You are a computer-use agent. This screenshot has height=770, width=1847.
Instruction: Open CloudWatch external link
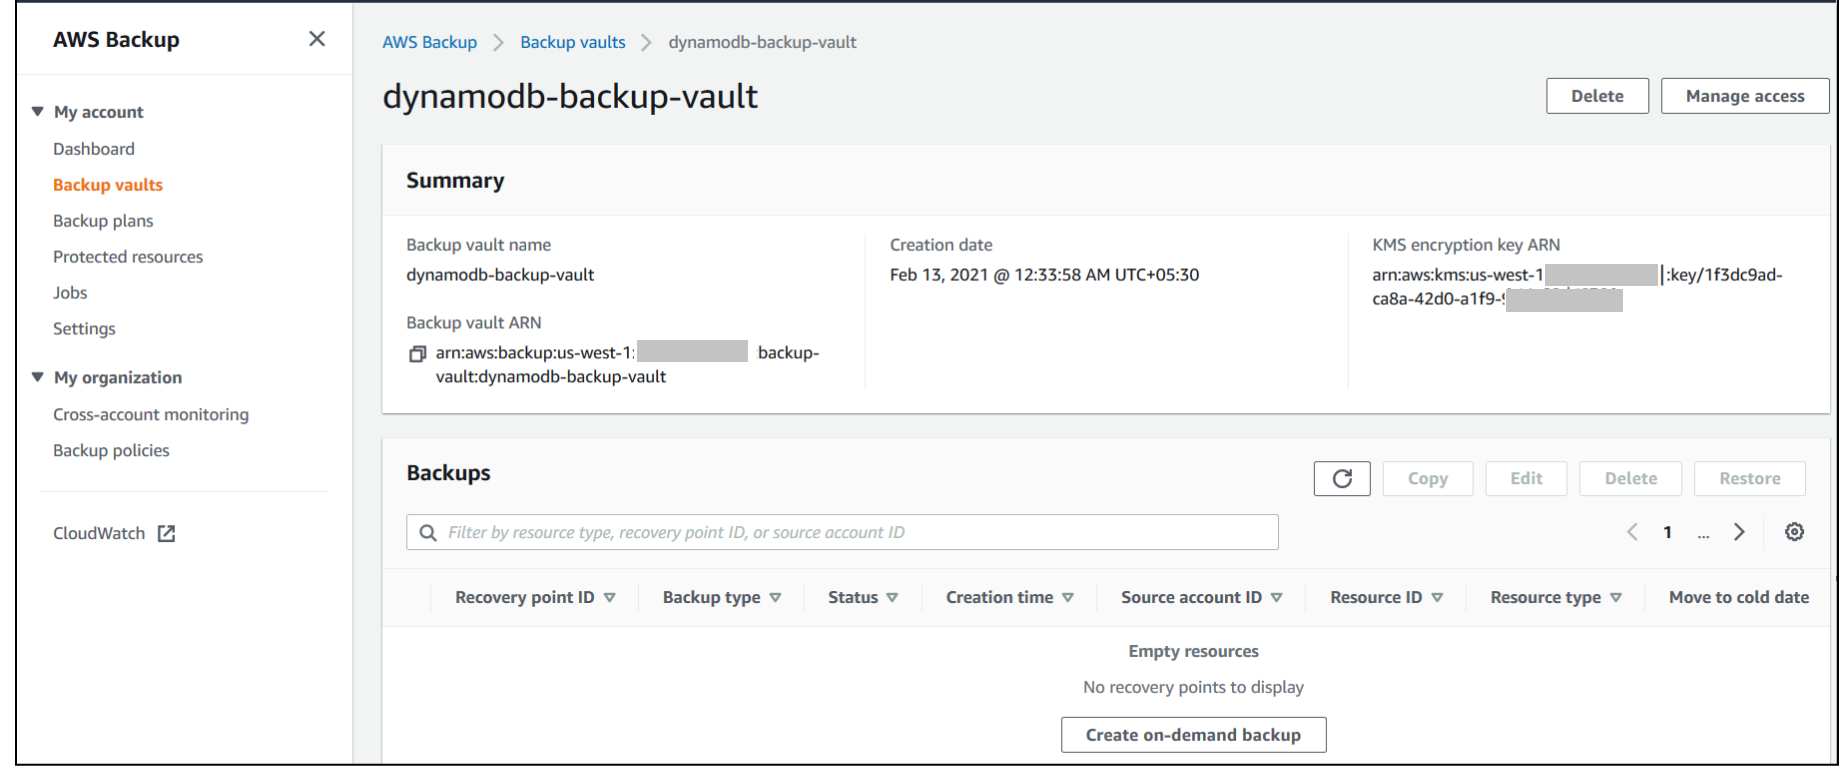tap(114, 533)
